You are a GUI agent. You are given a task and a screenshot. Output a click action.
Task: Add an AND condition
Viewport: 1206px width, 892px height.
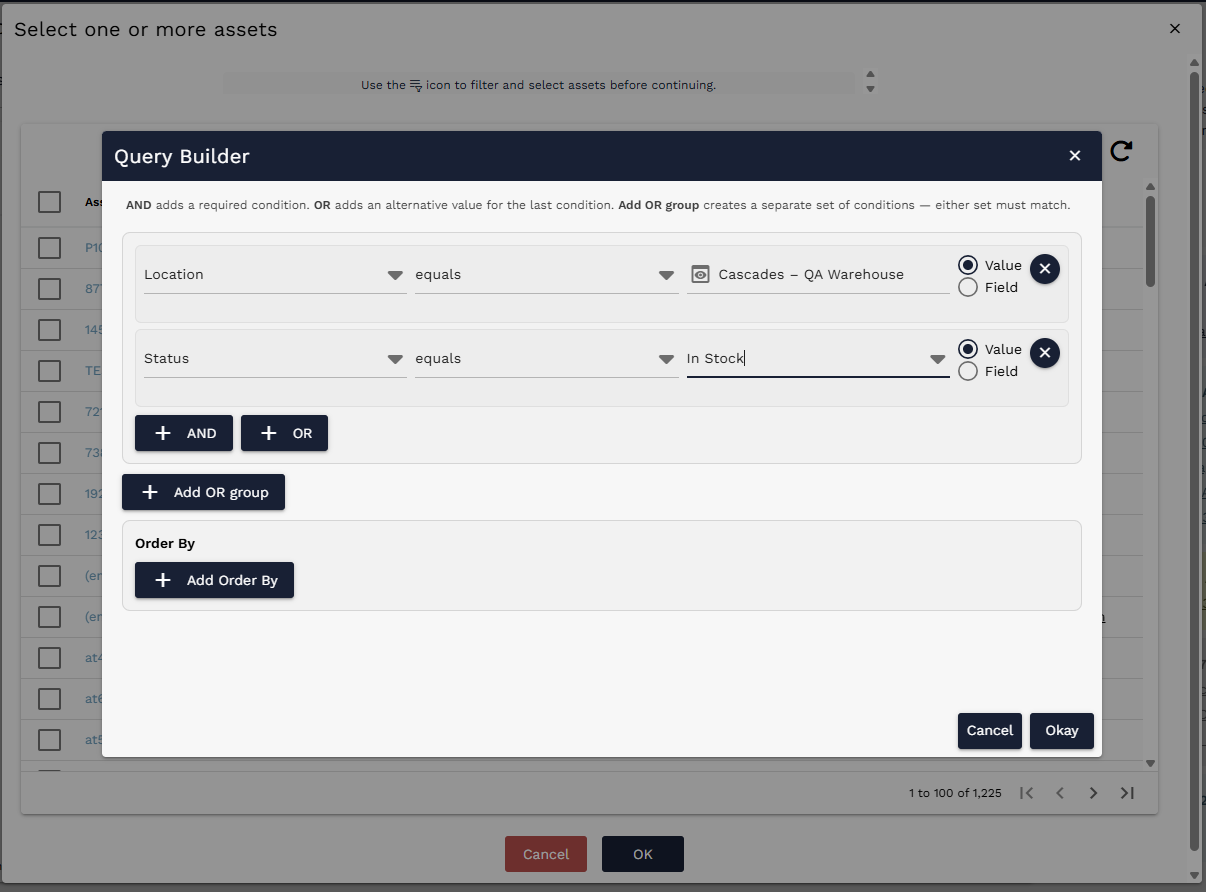pos(184,433)
